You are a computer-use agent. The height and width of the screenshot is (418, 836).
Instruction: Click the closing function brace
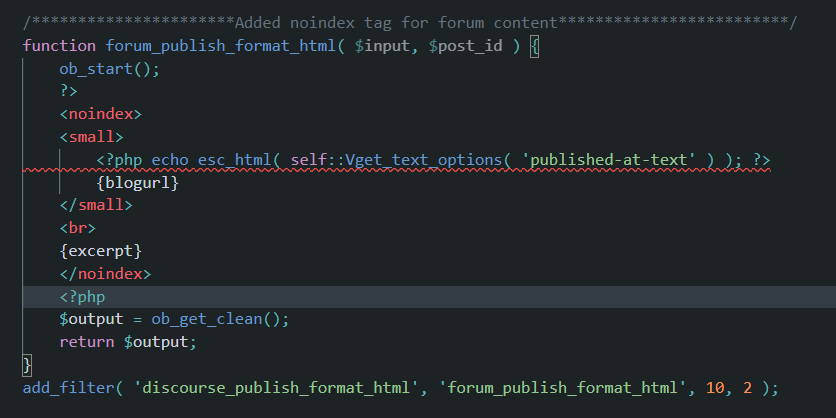coord(27,365)
